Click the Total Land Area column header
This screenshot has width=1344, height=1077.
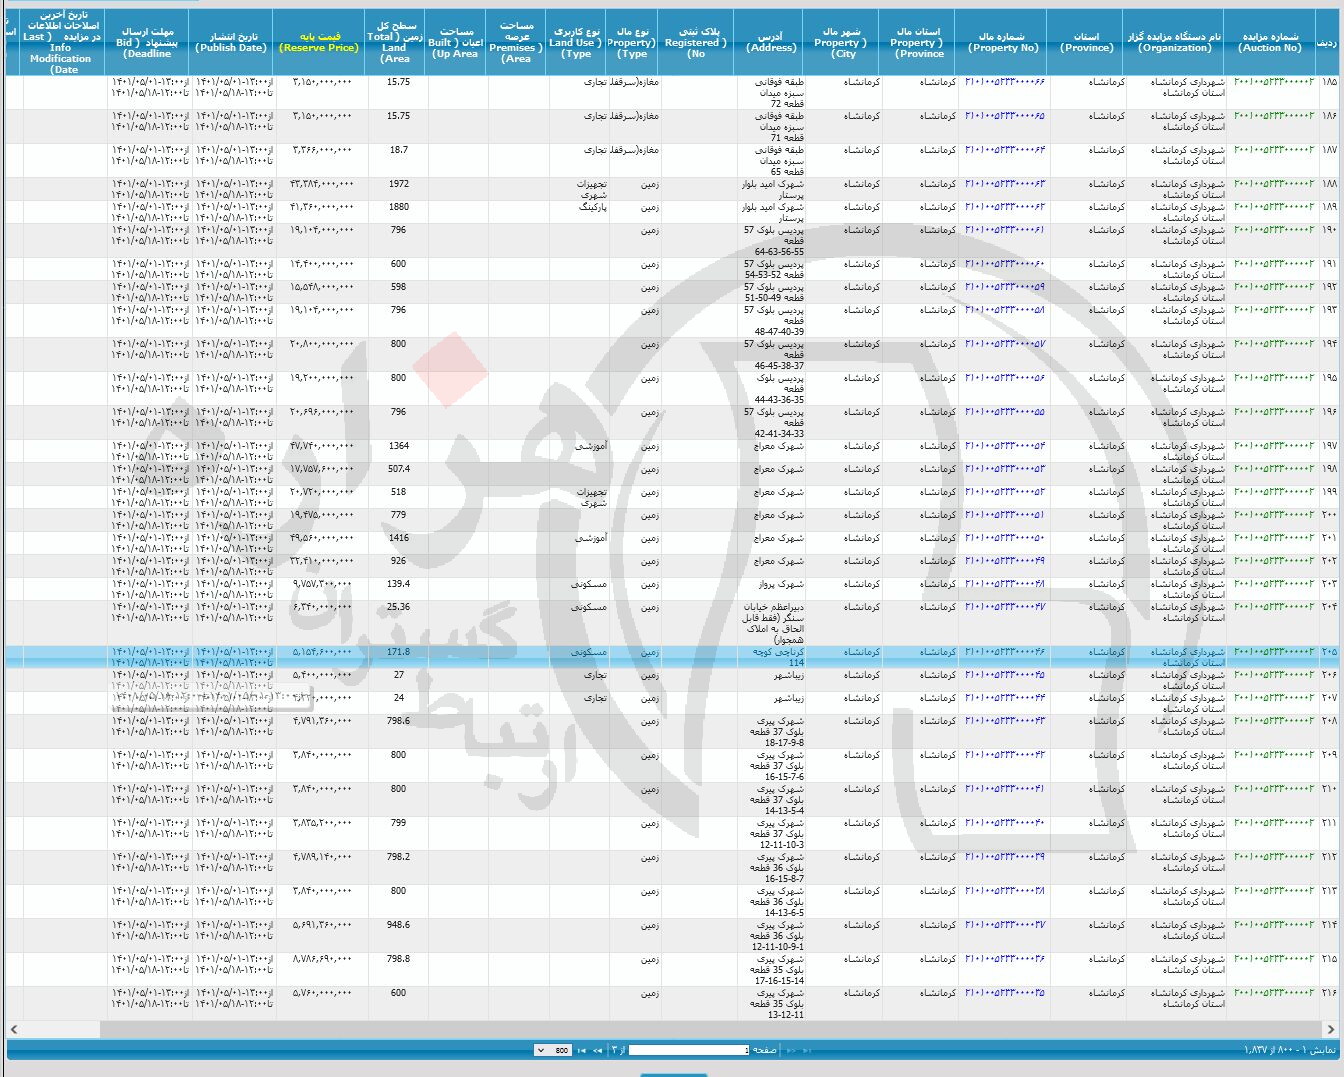tap(396, 42)
